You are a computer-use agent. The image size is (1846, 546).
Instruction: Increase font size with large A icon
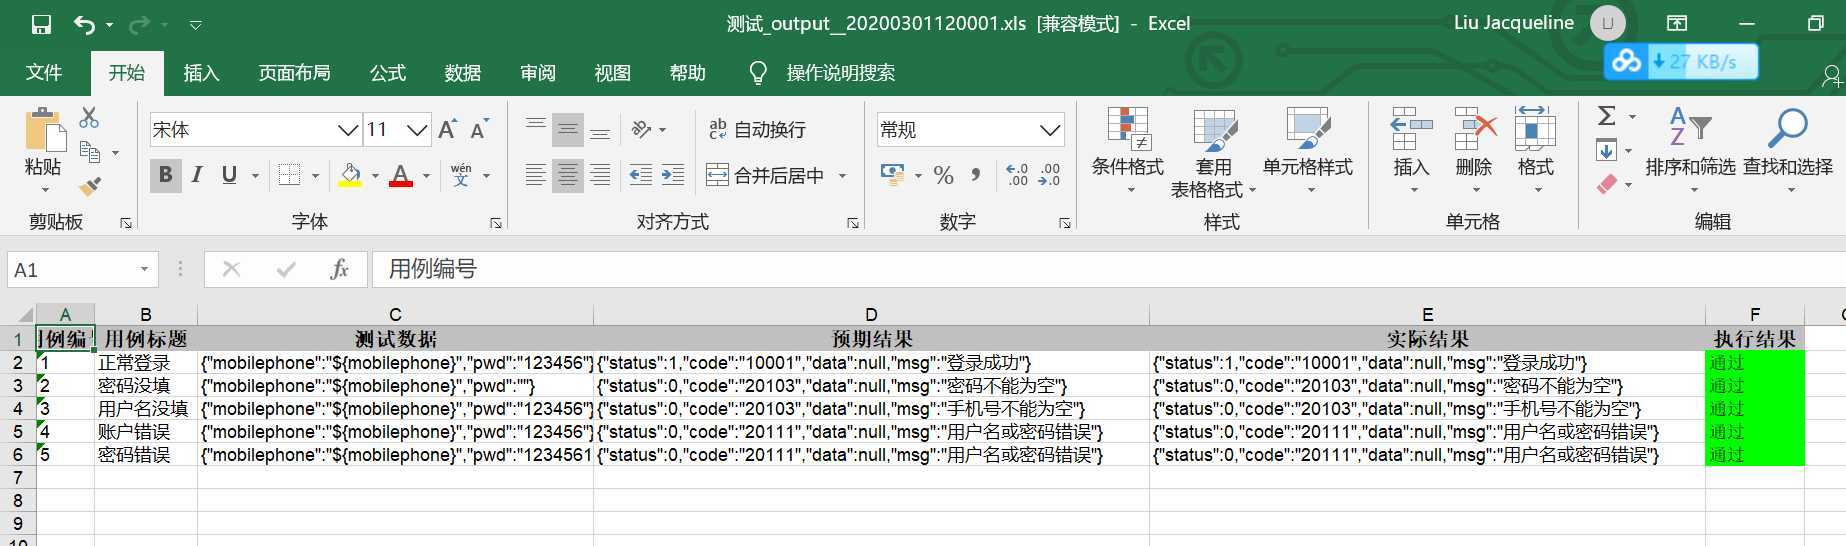pyautogui.click(x=447, y=129)
